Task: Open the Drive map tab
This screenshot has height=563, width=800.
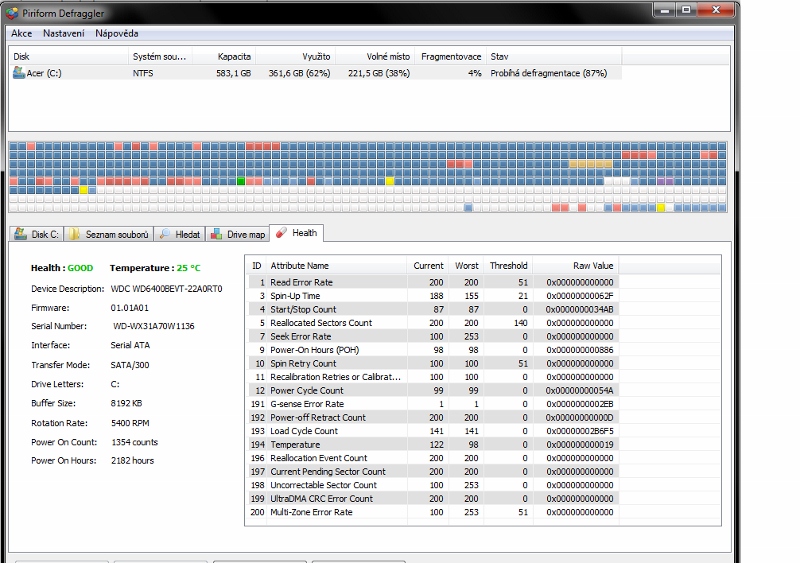Action: (x=238, y=234)
